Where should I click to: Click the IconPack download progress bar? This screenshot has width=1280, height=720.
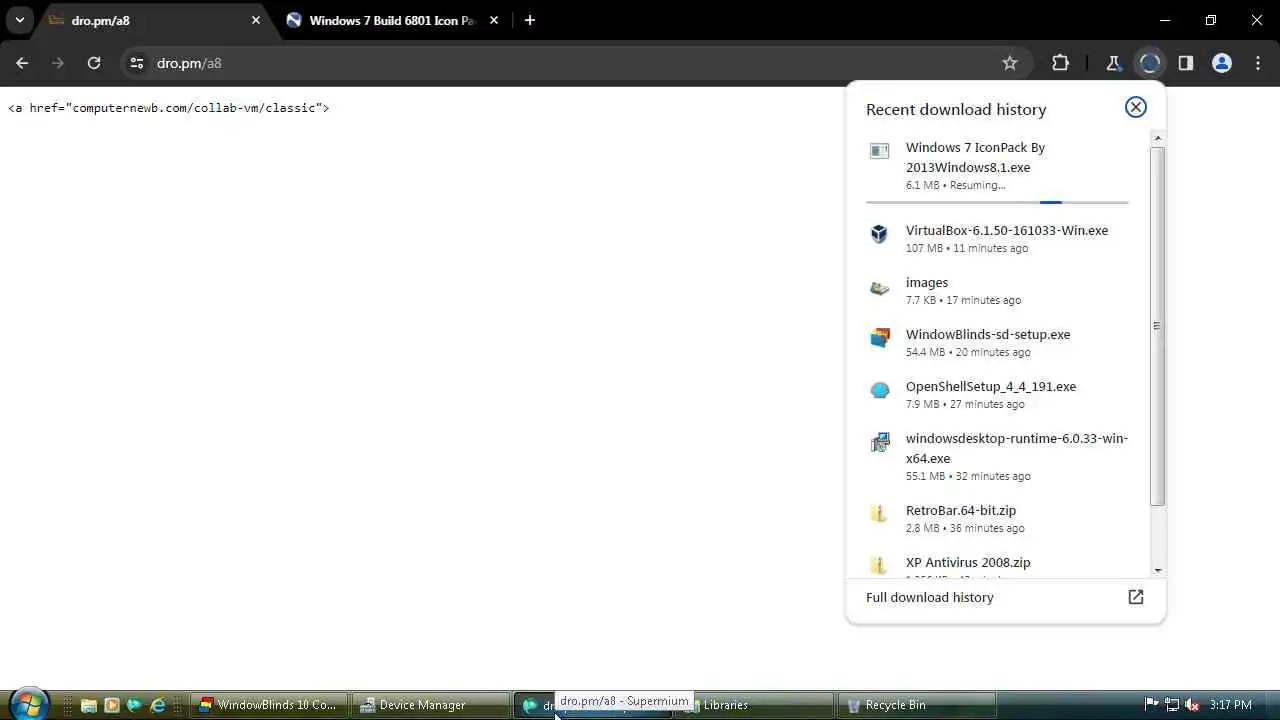click(x=997, y=202)
